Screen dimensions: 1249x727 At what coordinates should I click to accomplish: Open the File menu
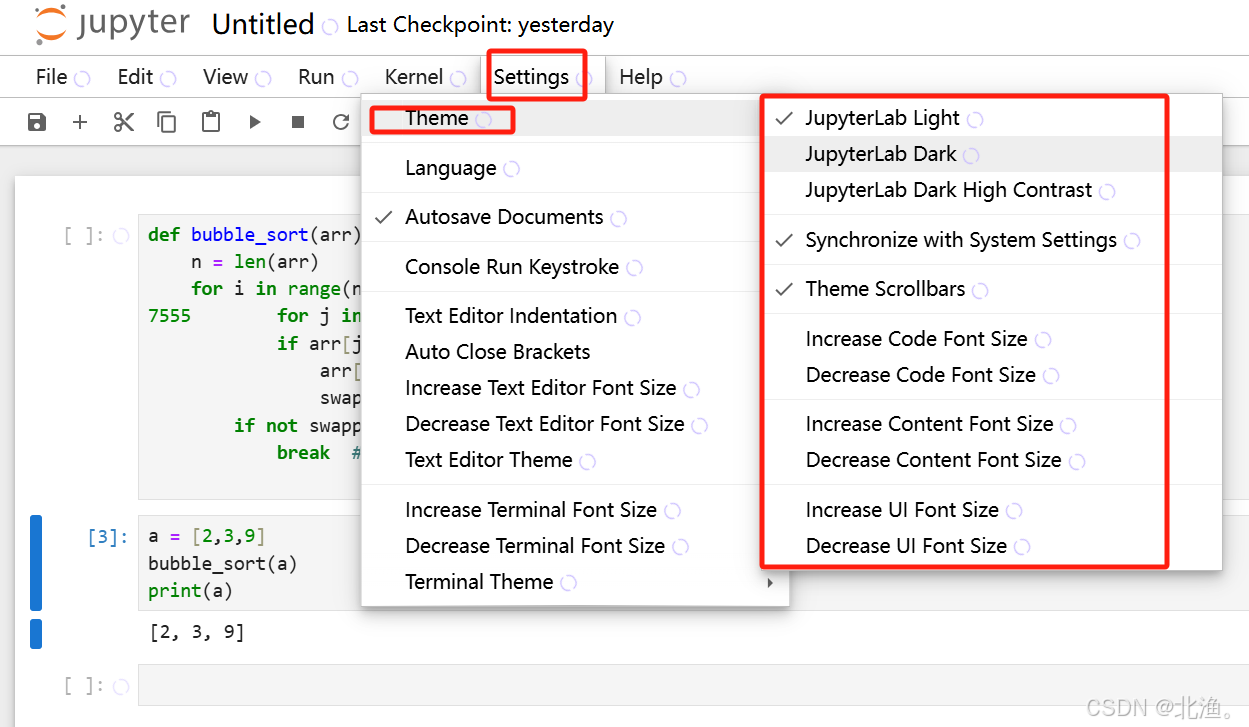pyautogui.click(x=52, y=77)
